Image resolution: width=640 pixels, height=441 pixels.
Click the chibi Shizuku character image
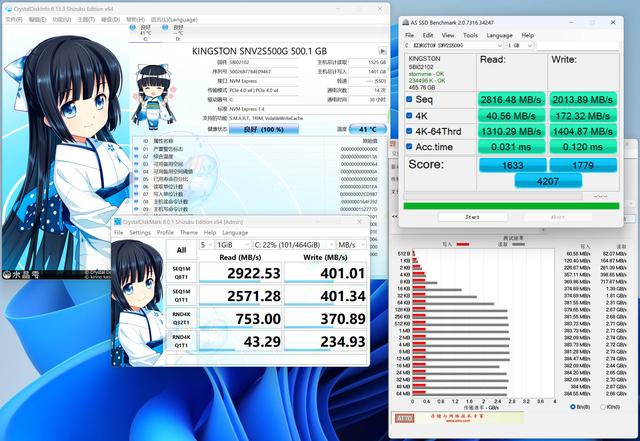point(153,96)
